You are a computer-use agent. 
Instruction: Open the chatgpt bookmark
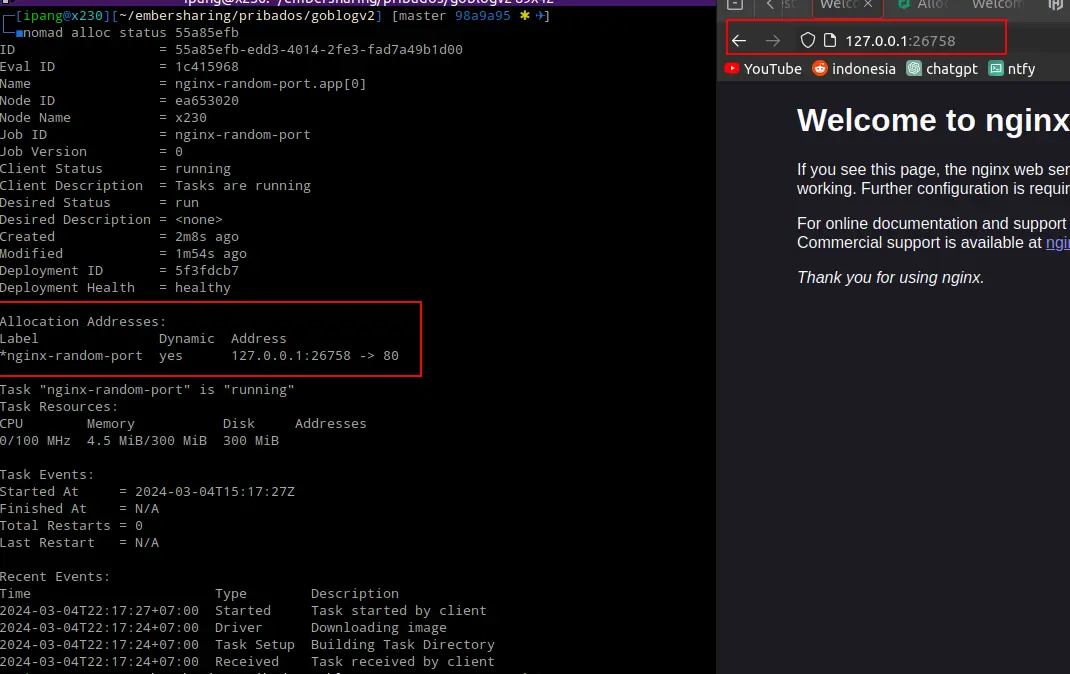click(942, 69)
